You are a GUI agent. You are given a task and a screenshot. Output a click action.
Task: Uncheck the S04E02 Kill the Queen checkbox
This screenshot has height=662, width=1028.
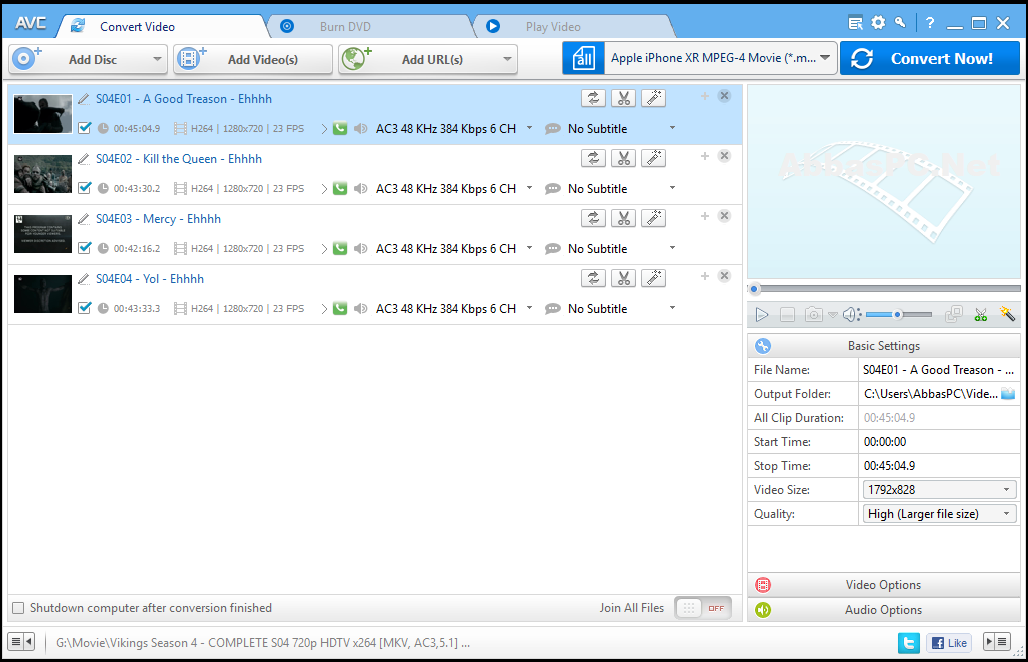pos(85,188)
